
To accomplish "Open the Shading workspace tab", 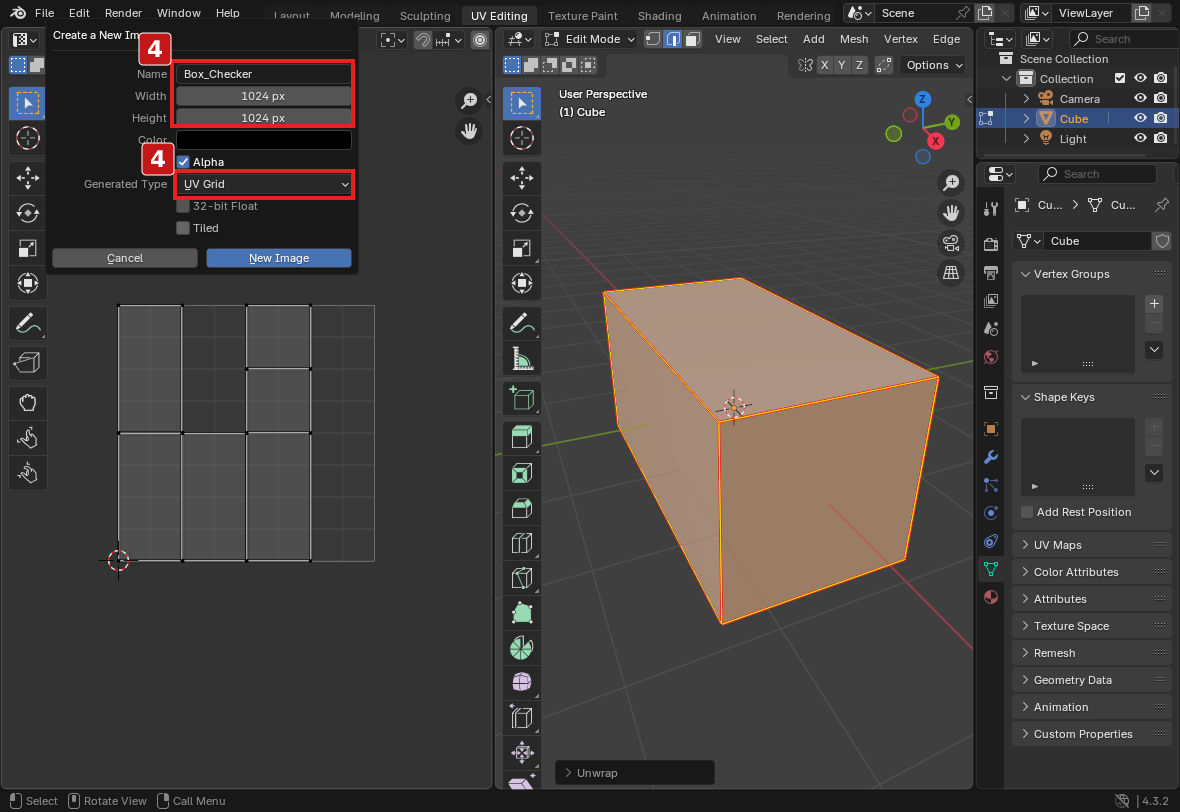I will tap(659, 15).
